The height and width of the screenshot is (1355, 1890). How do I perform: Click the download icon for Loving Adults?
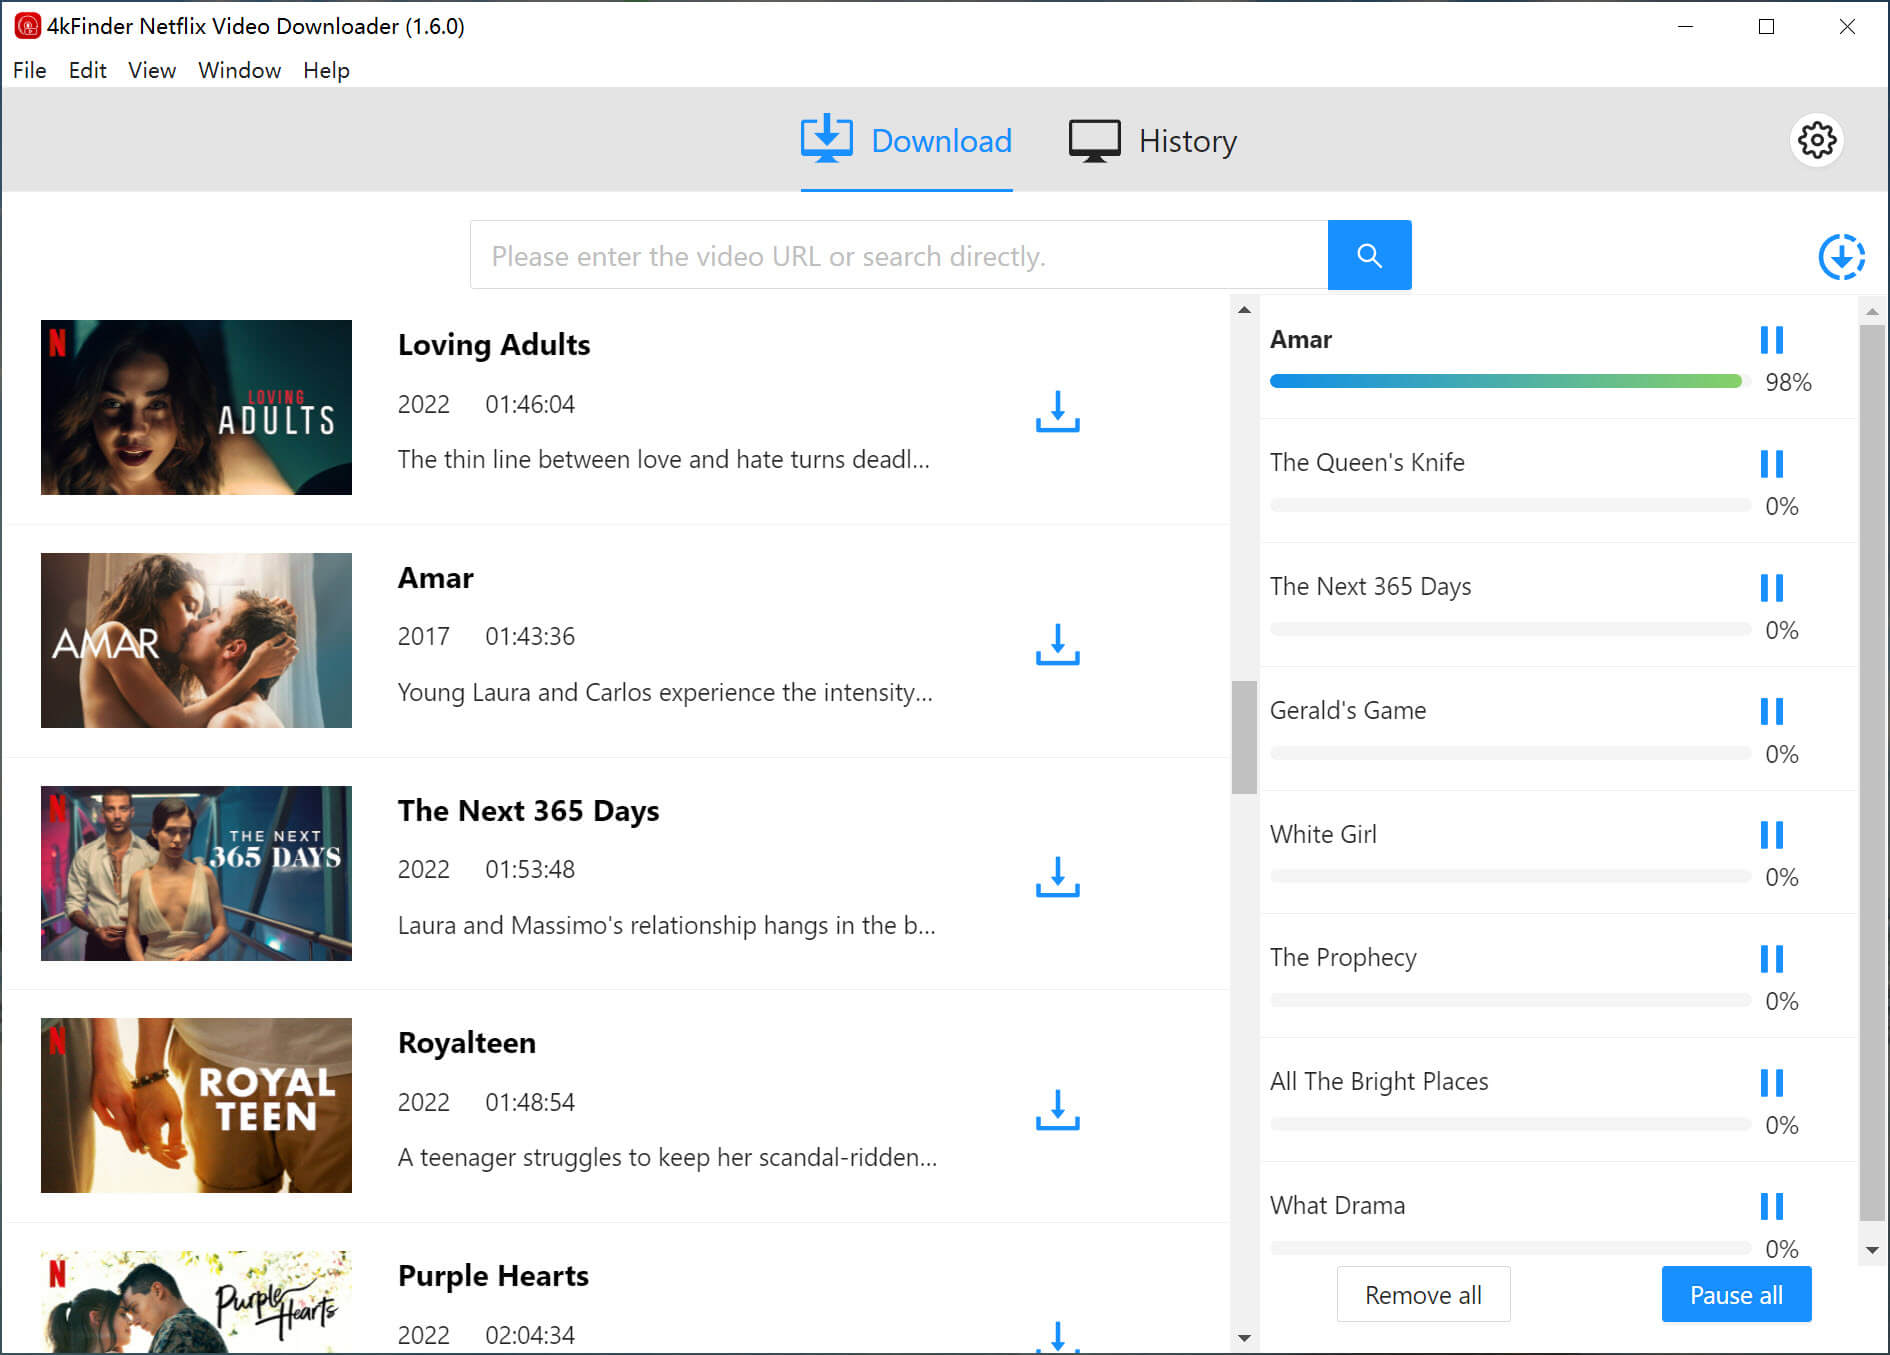1057,411
